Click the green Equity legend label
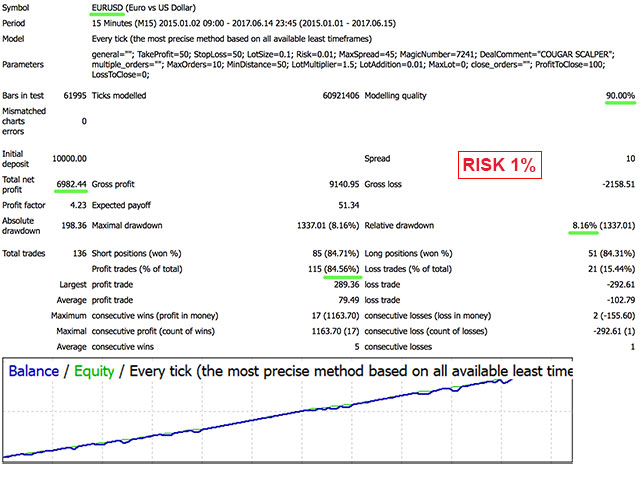Viewport: 640px width, 480px height. click(x=92, y=370)
